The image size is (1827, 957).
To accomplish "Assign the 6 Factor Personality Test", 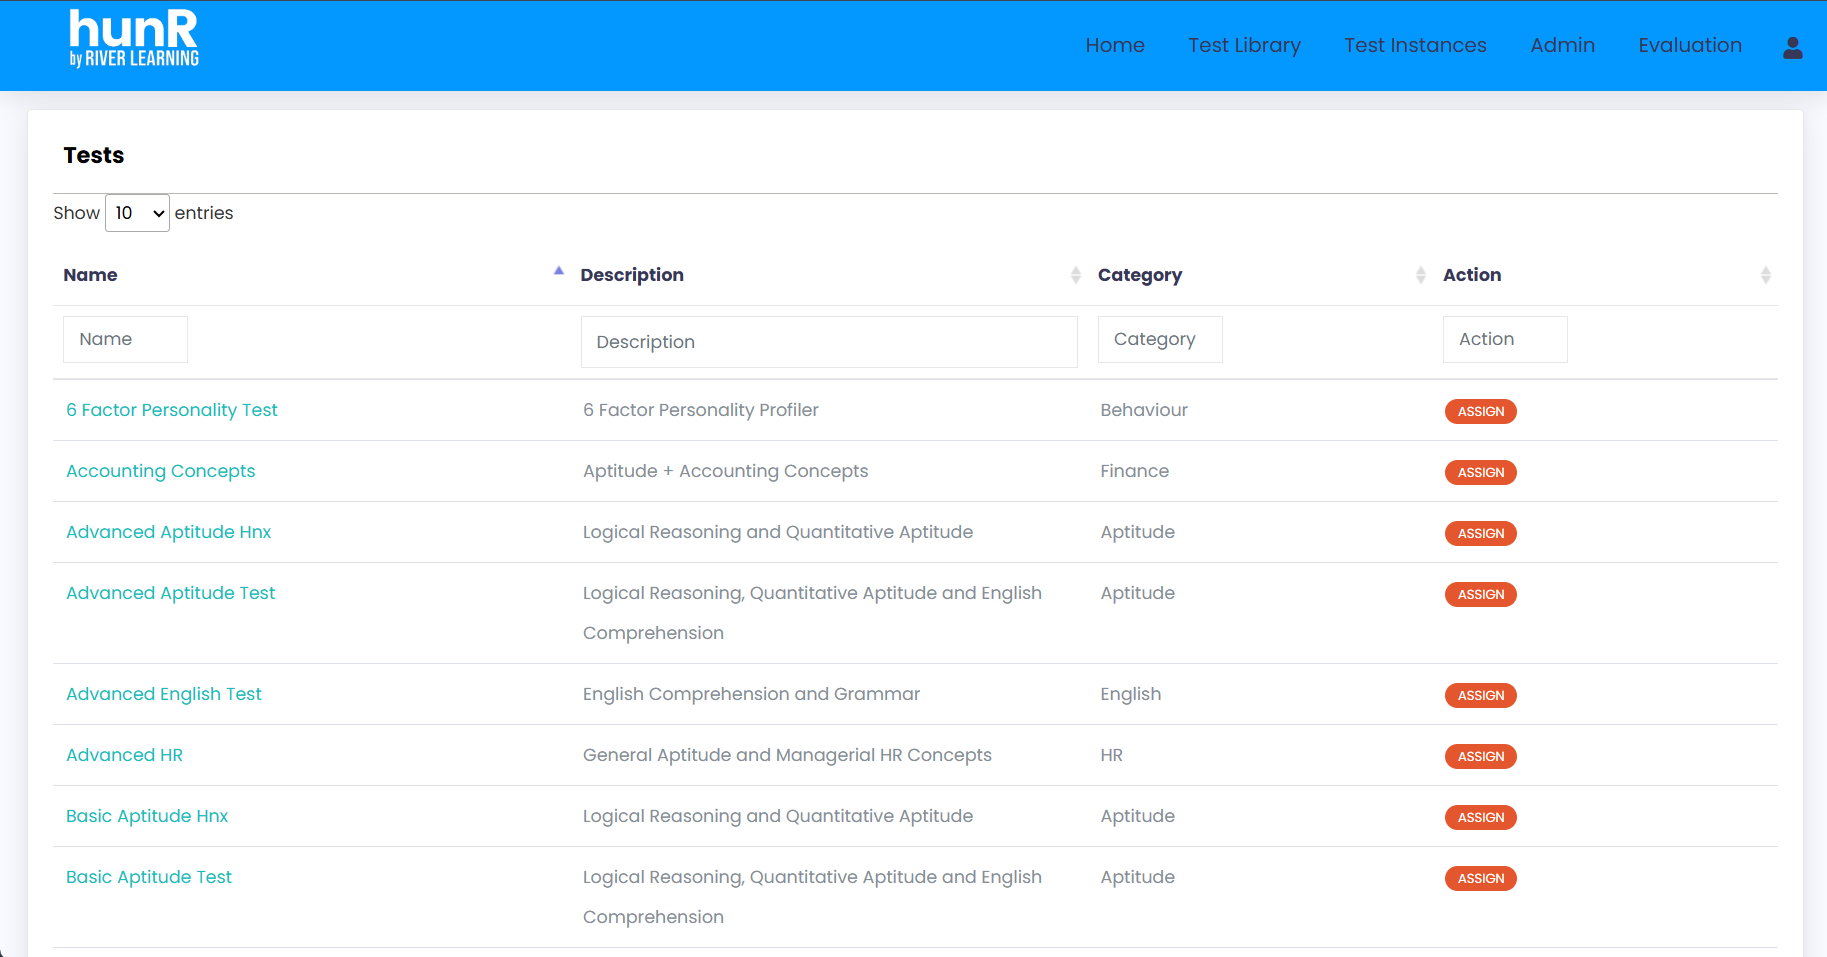I will (x=1481, y=411).
